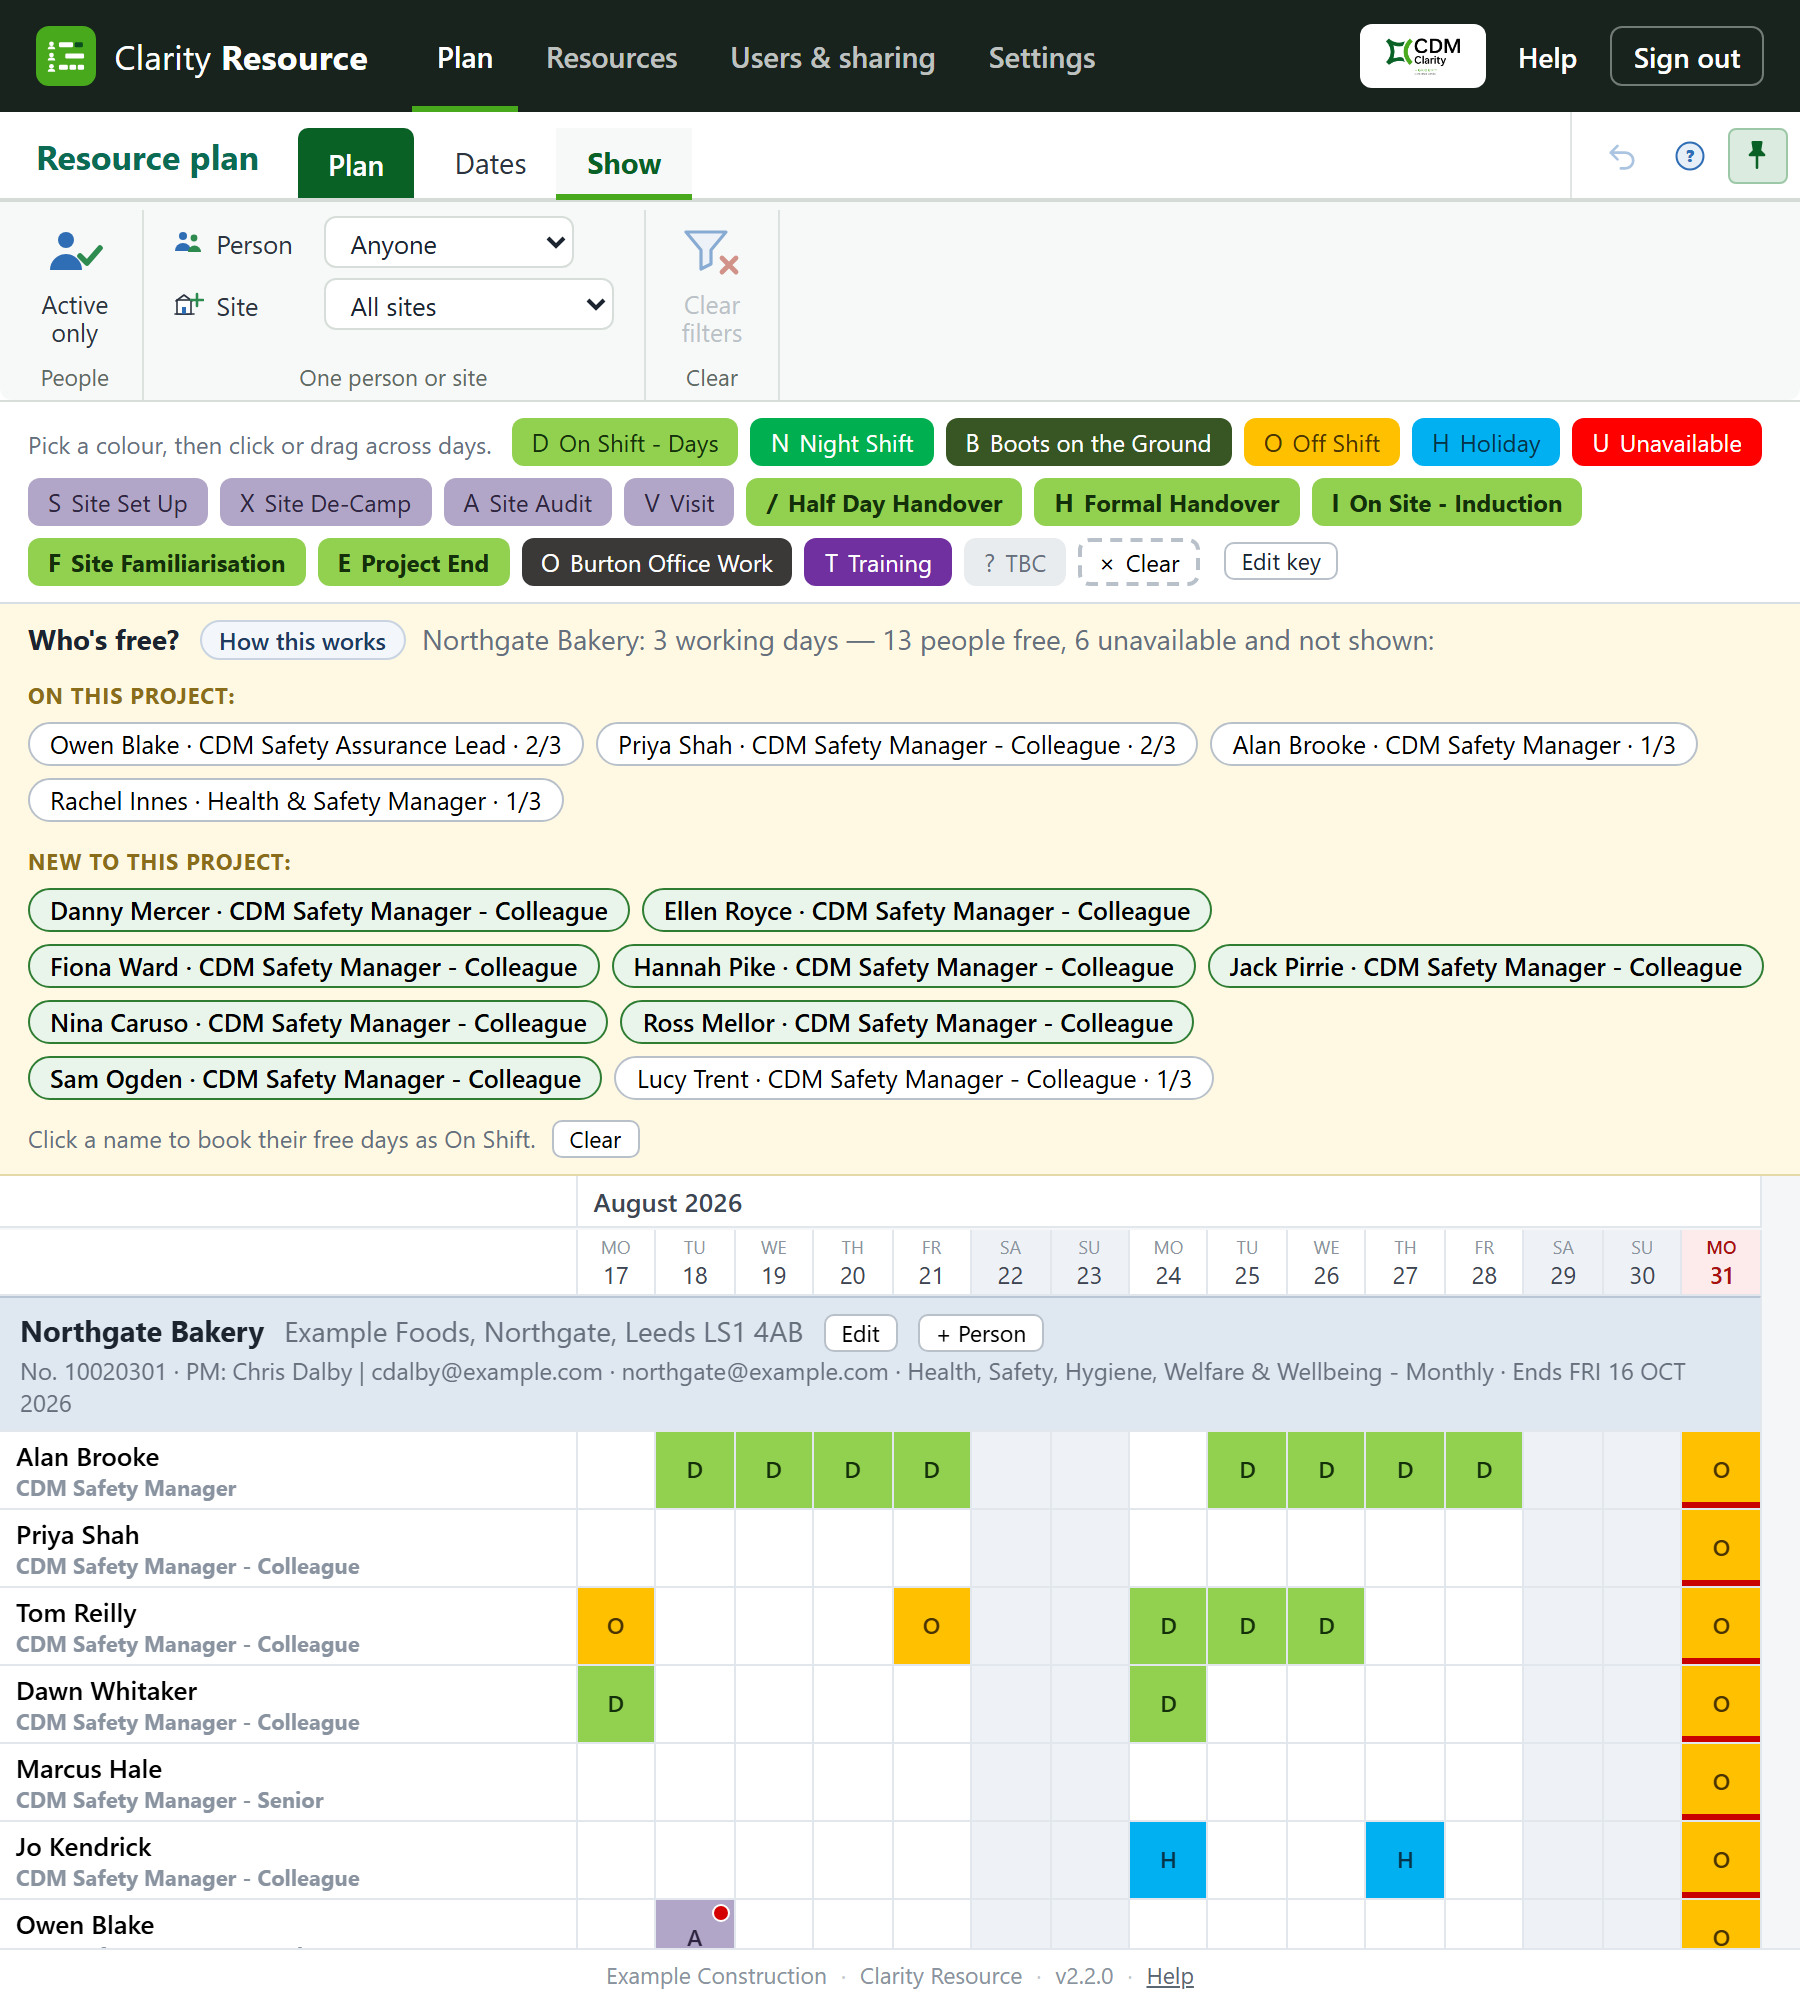Click the Edit key button
The image size is (1800, 2000).
pyautogui.click(x=1281, y=562)
